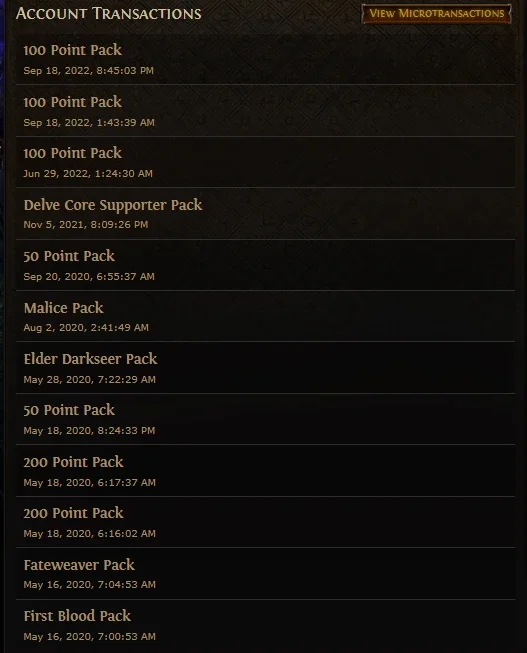Select the 200 Point Pack from 6:17:37 AM

(x=265, y=471)
